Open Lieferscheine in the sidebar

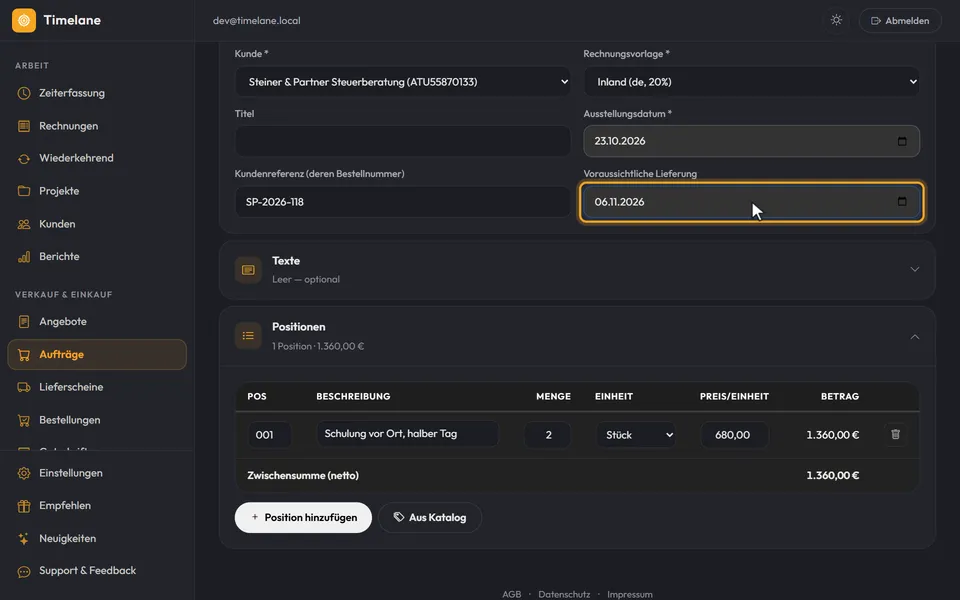pos(97,387)
